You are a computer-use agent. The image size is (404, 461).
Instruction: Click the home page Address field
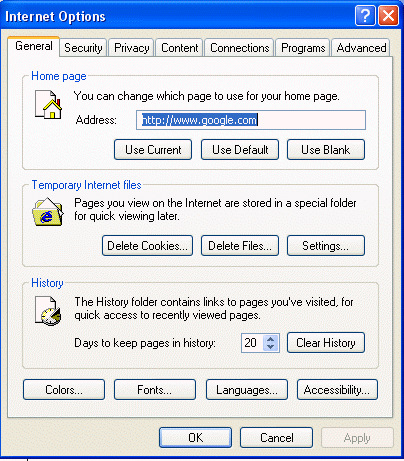[x=251, y=120]
